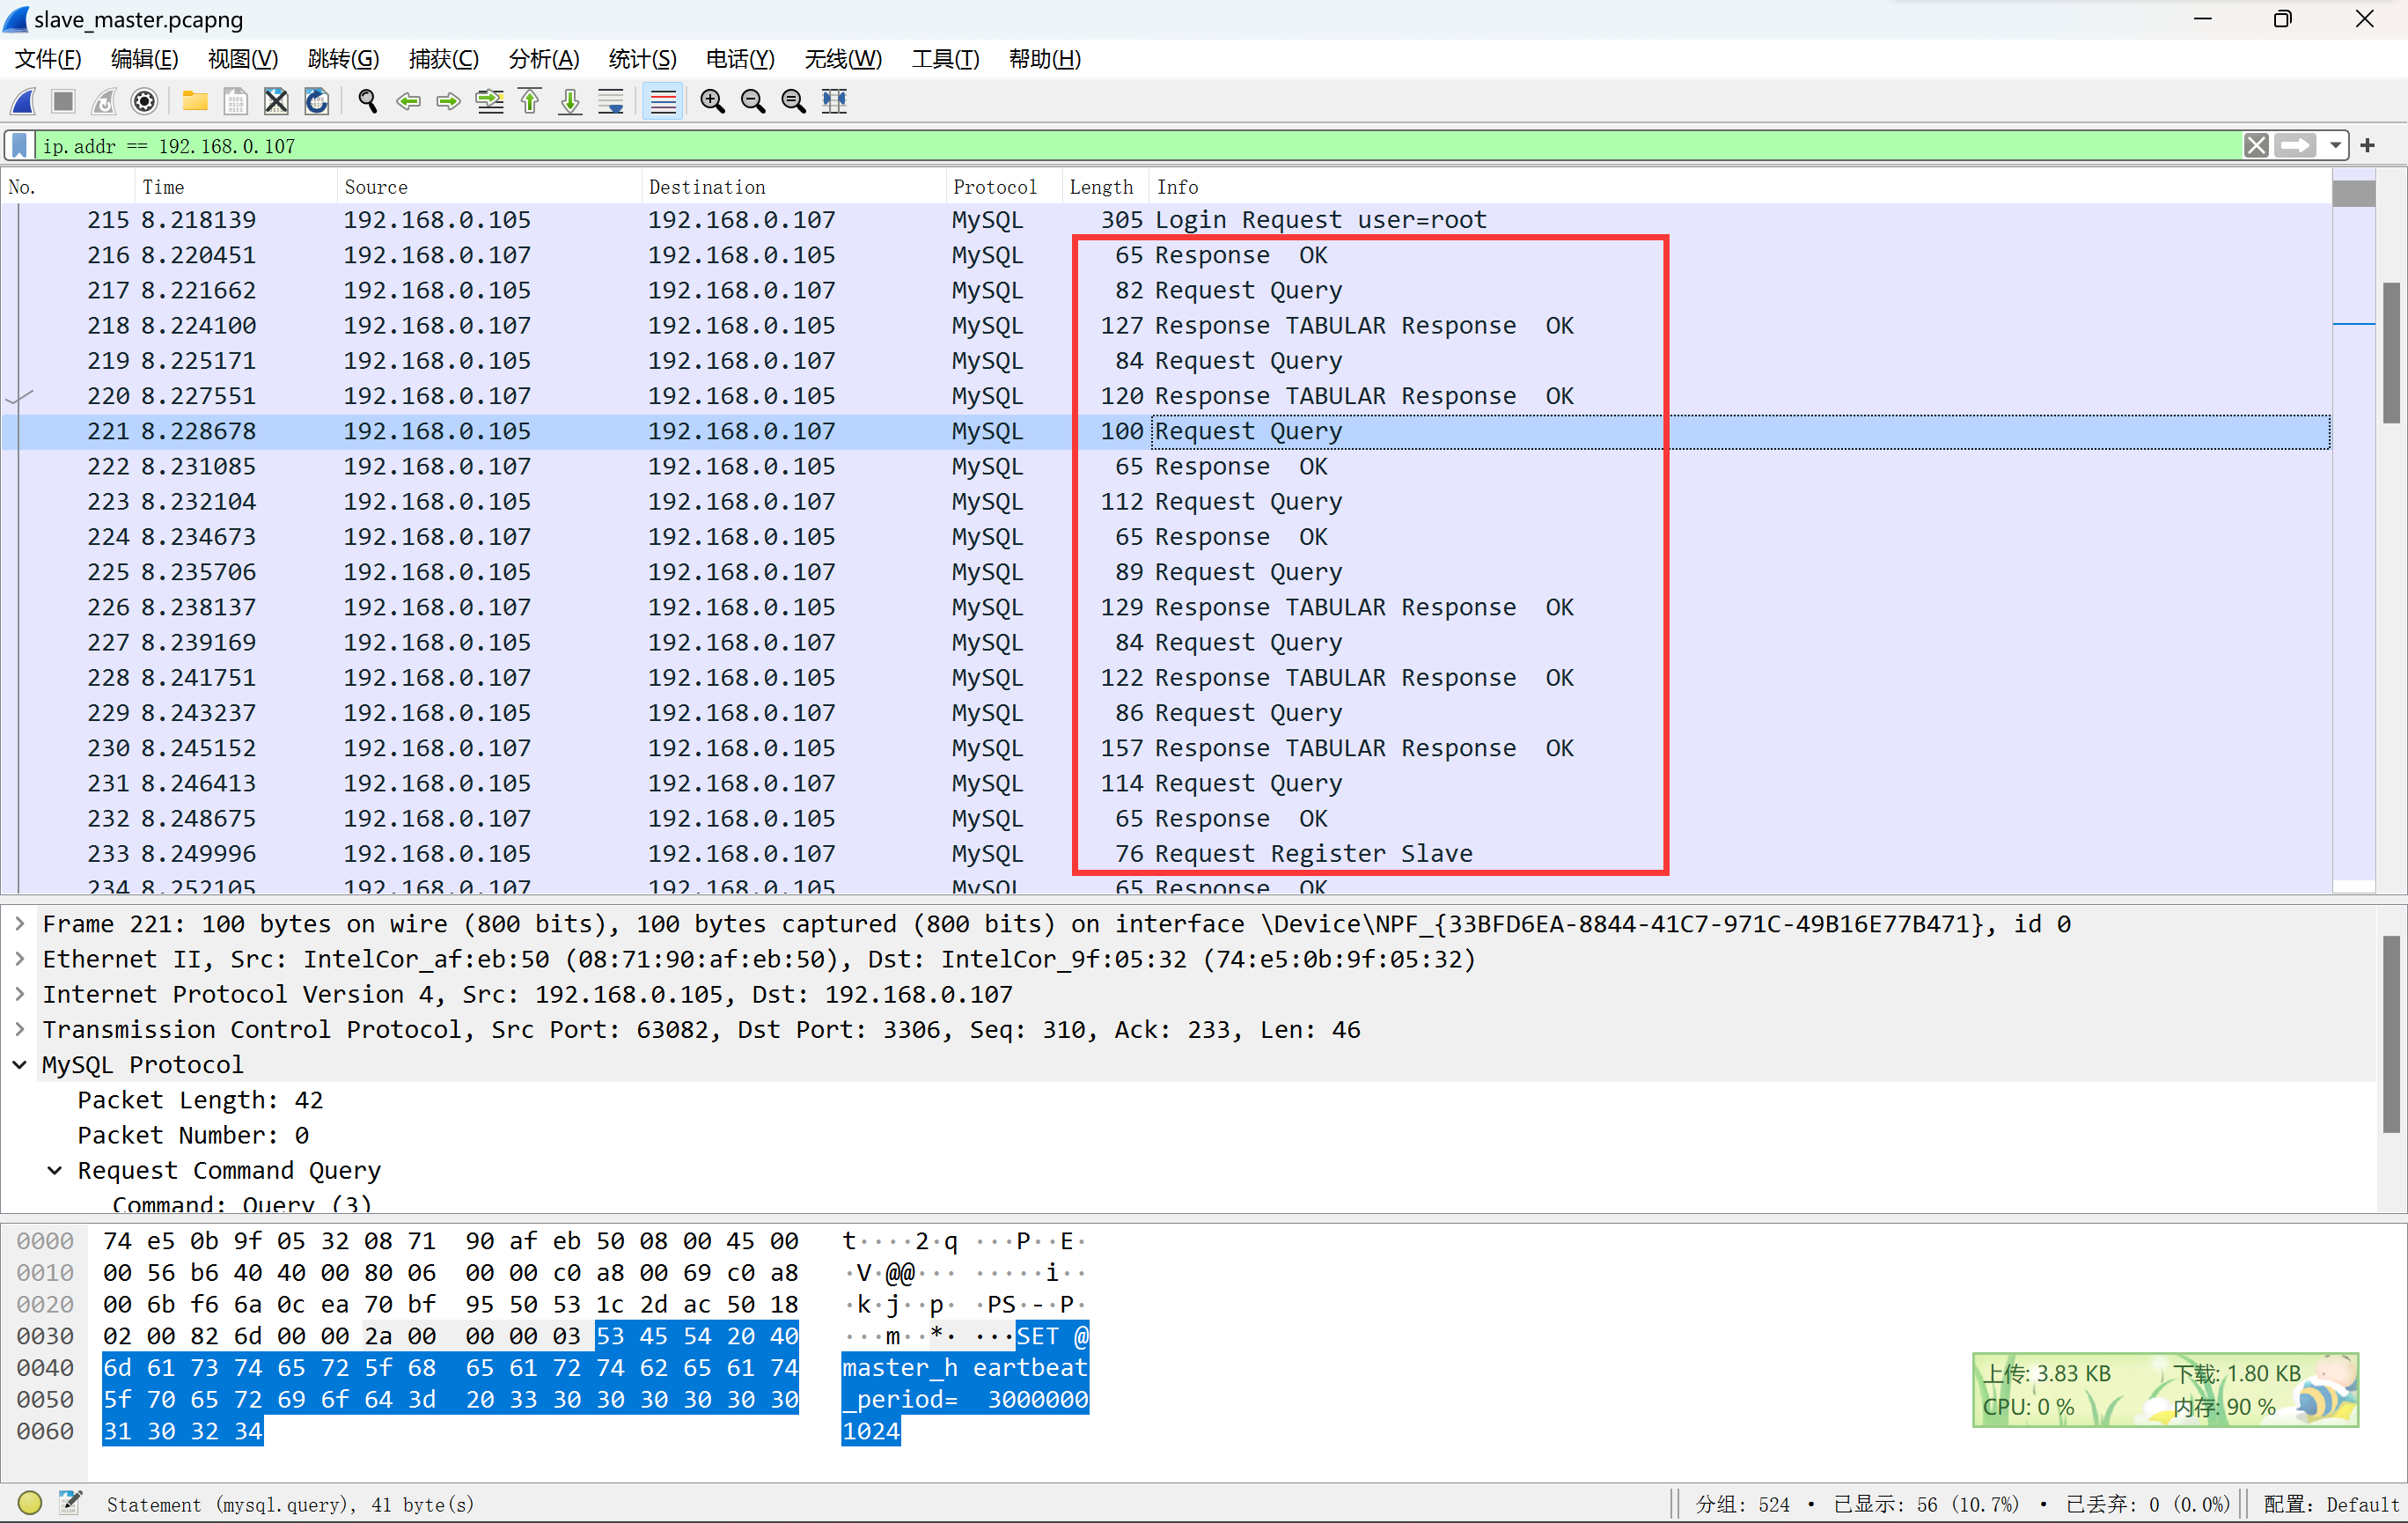Select packet 215 Login Request user=root

[x=1166, y=220]
